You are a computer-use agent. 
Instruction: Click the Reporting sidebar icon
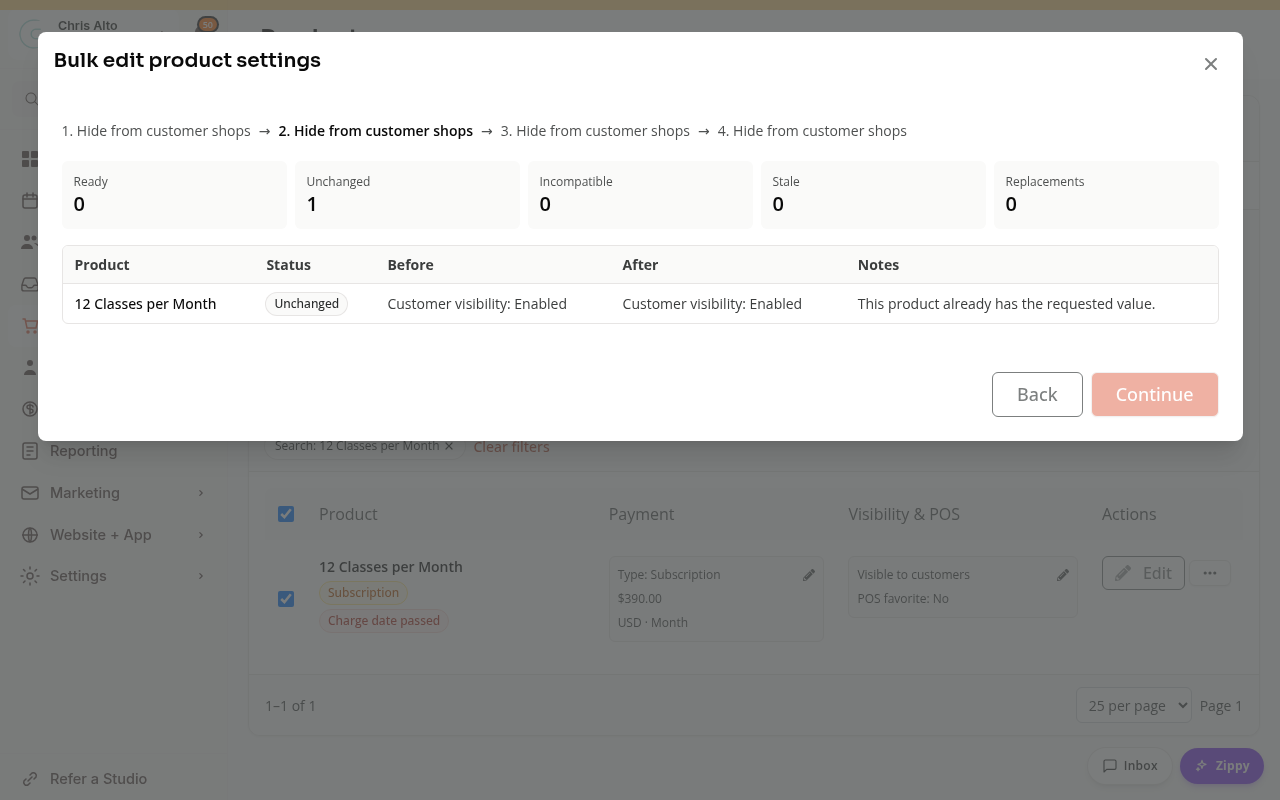point(30,451)
